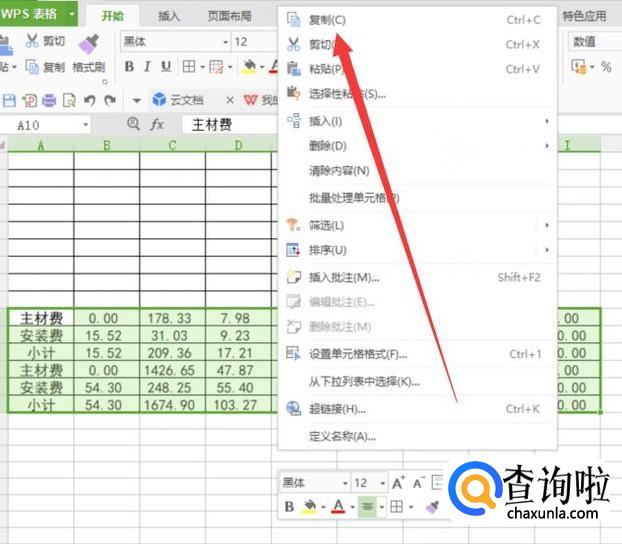Viewport: 622px width, 544px height.
Task: Choose Define Name (定义名称)
Action: pyautogui.click(x=415, y=436)
